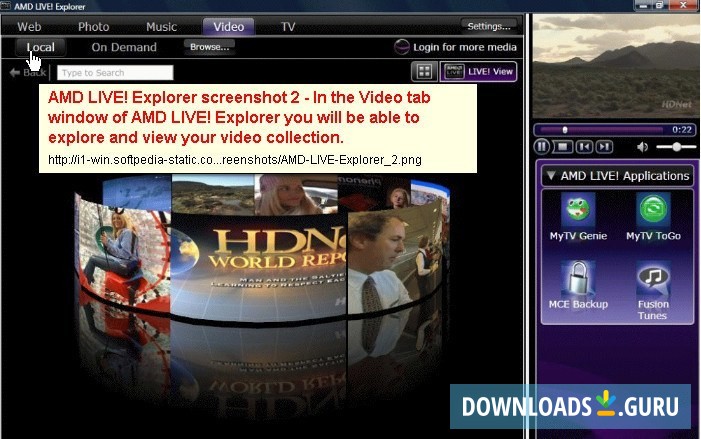Launch MyTV ToGo app
Viewport: 701px width, 439px height.
[653, 217]
